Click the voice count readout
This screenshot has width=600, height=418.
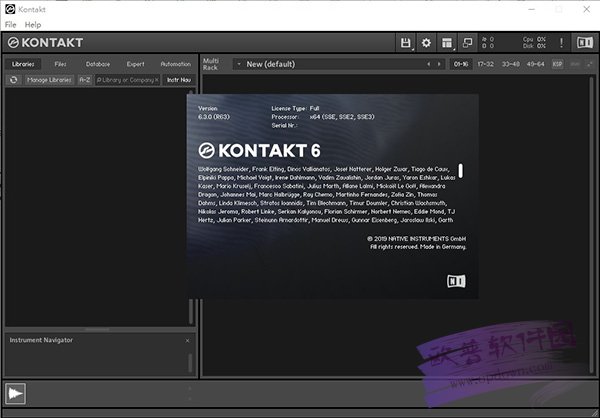coord(488,39)
